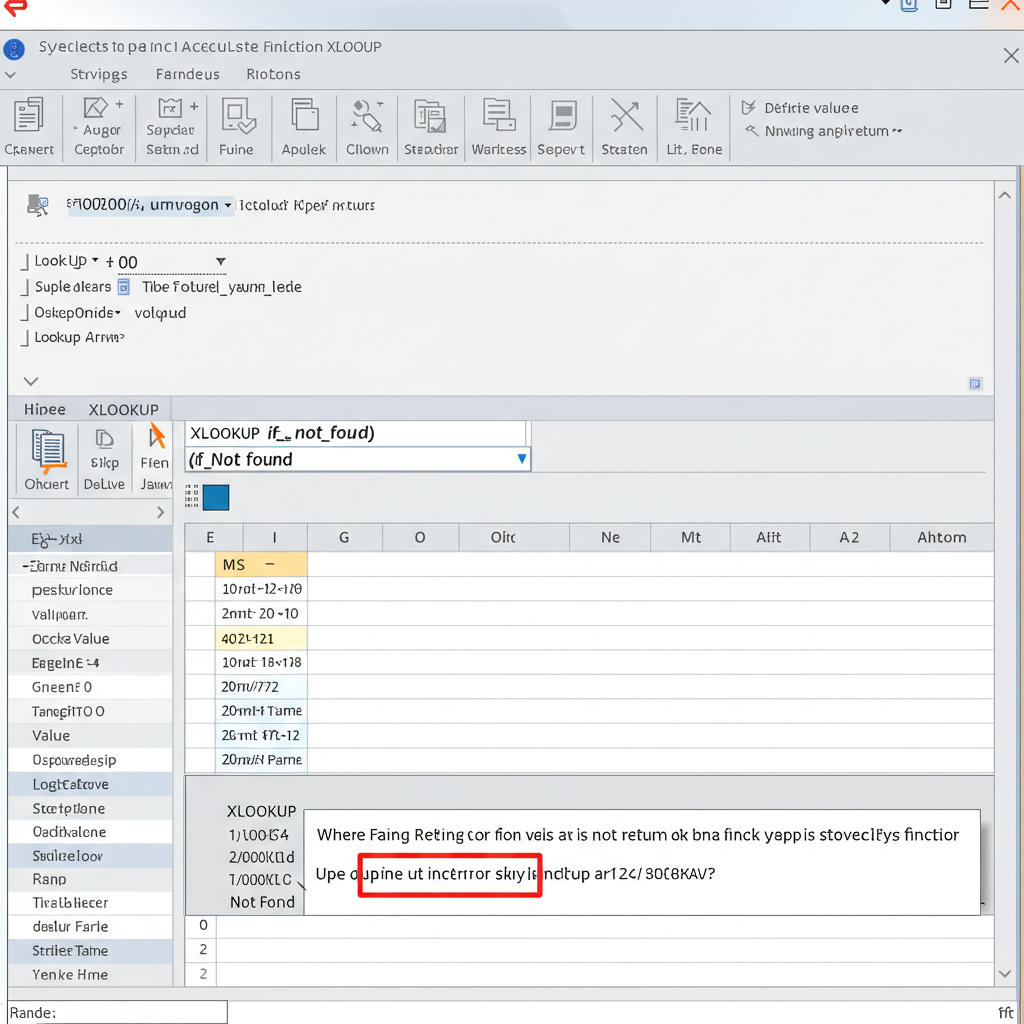Click the dotted grip icon beside blue square
This screenshot has width=1024, height=1024.
coord(191,496)
